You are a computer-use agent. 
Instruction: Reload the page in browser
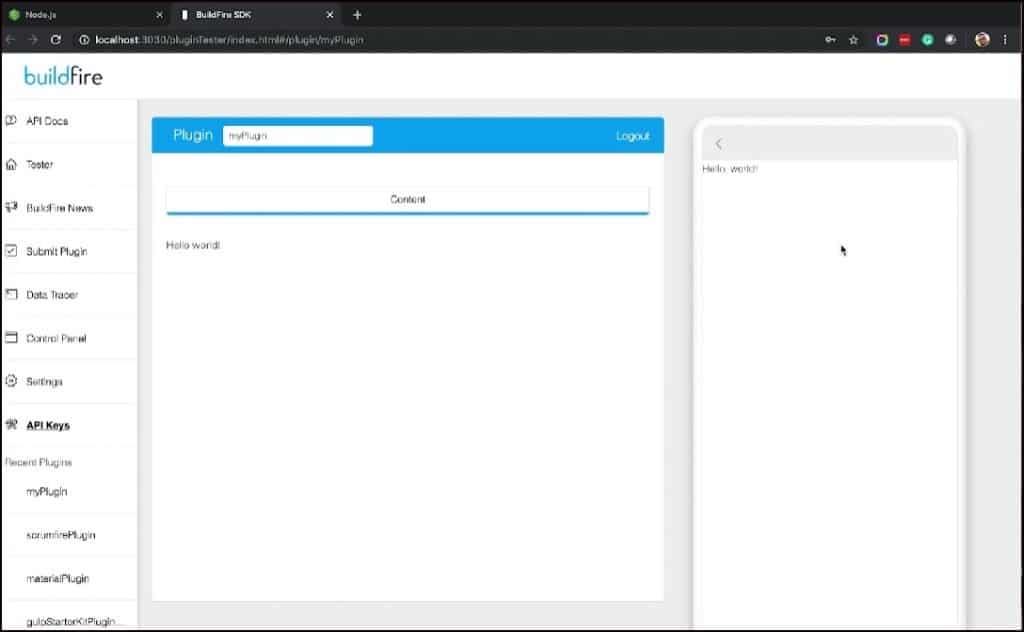(56, 40)
